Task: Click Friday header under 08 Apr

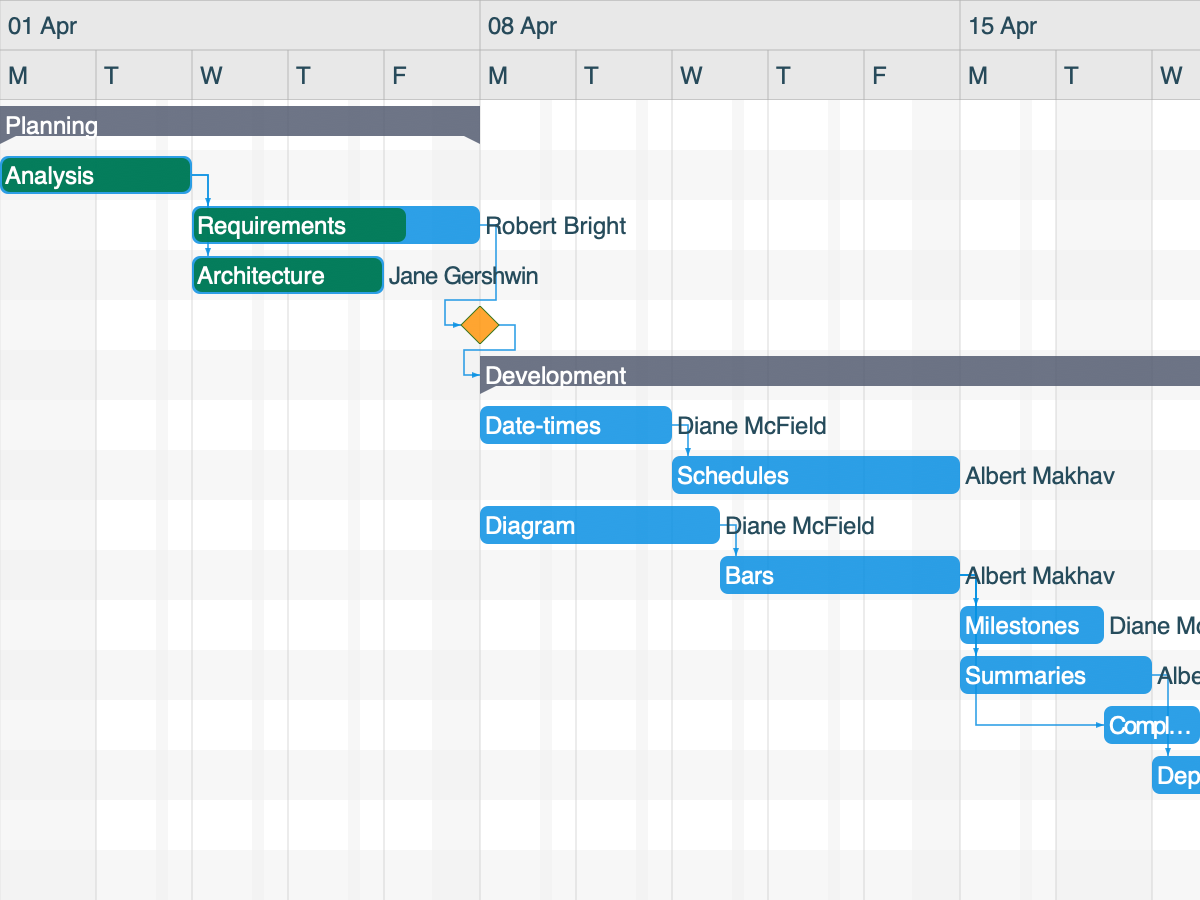Action: 912,75
